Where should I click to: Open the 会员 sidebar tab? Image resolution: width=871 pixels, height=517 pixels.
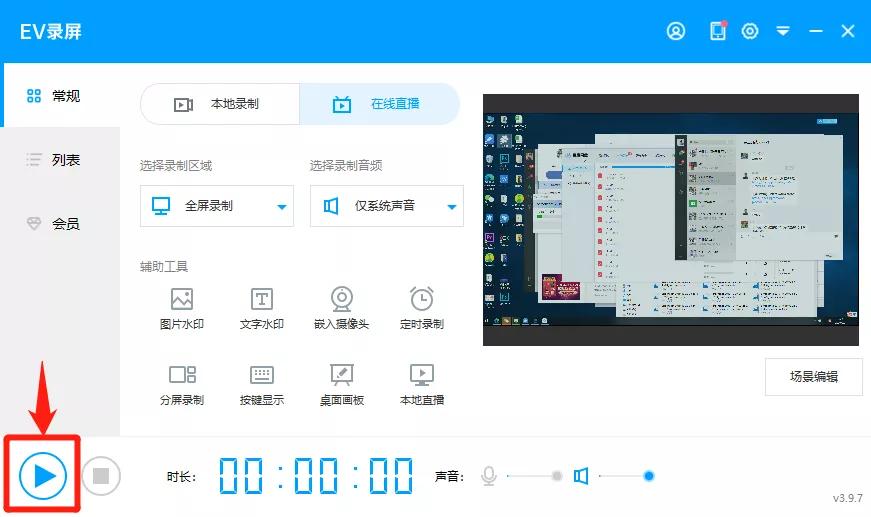[x=60, y=224]
